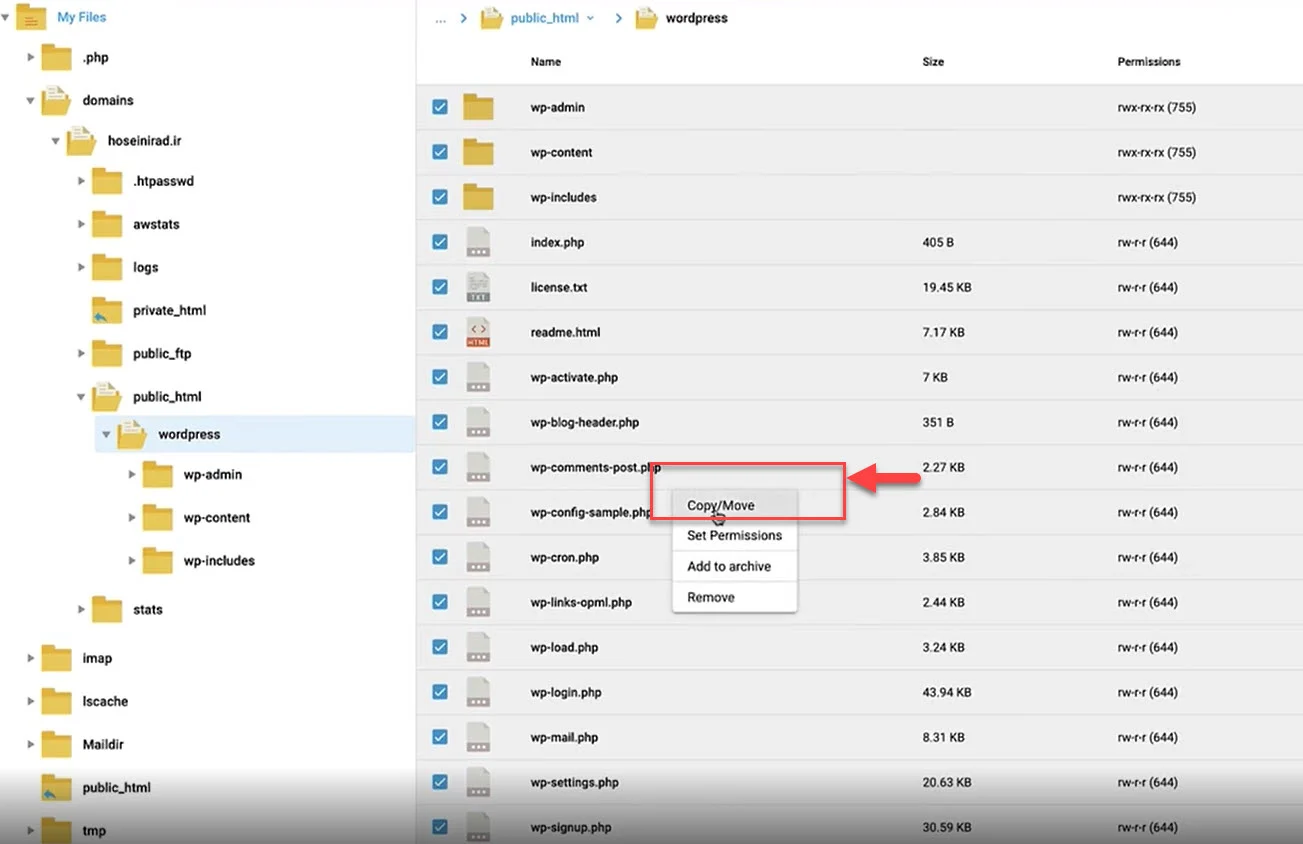1303x844 pixels.
Task: Uncheck the readme.html checkbox
Action: (x=440, y=332)
